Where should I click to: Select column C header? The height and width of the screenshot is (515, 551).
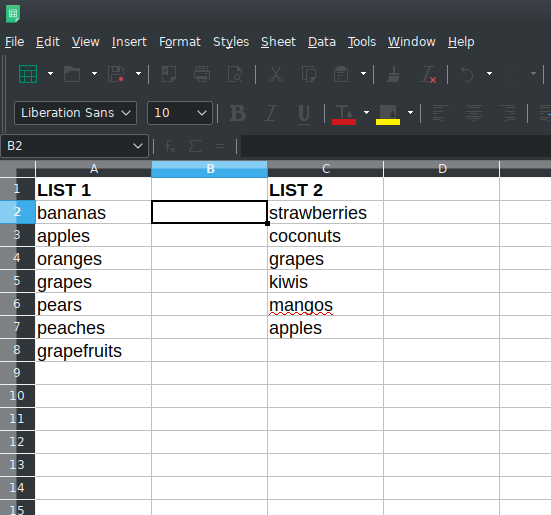click(x=326, y=169)
